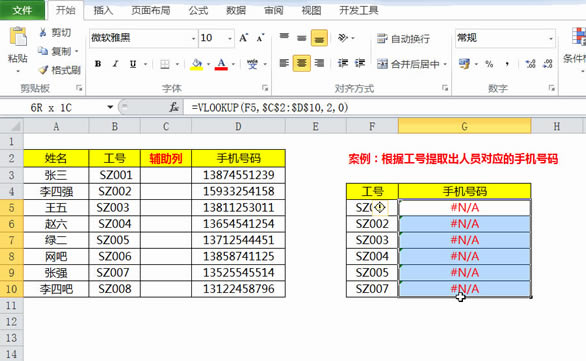Open the borders button

point(165,64)
